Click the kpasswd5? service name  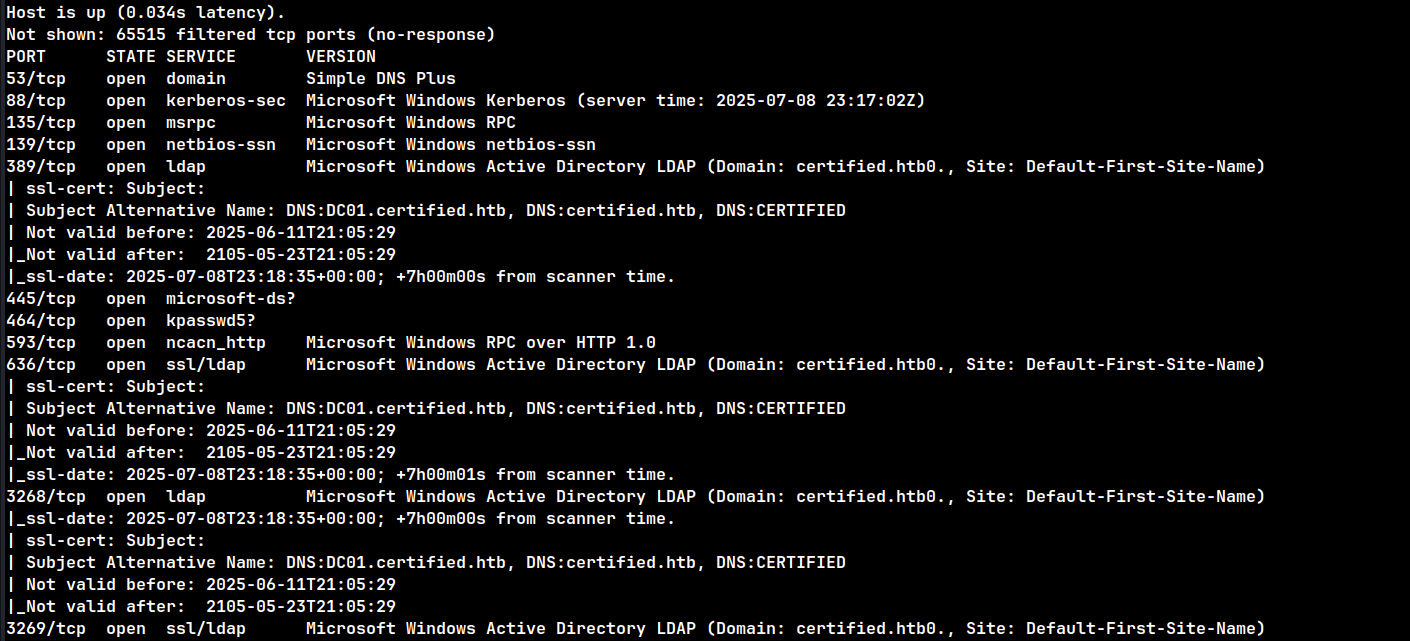211,320
